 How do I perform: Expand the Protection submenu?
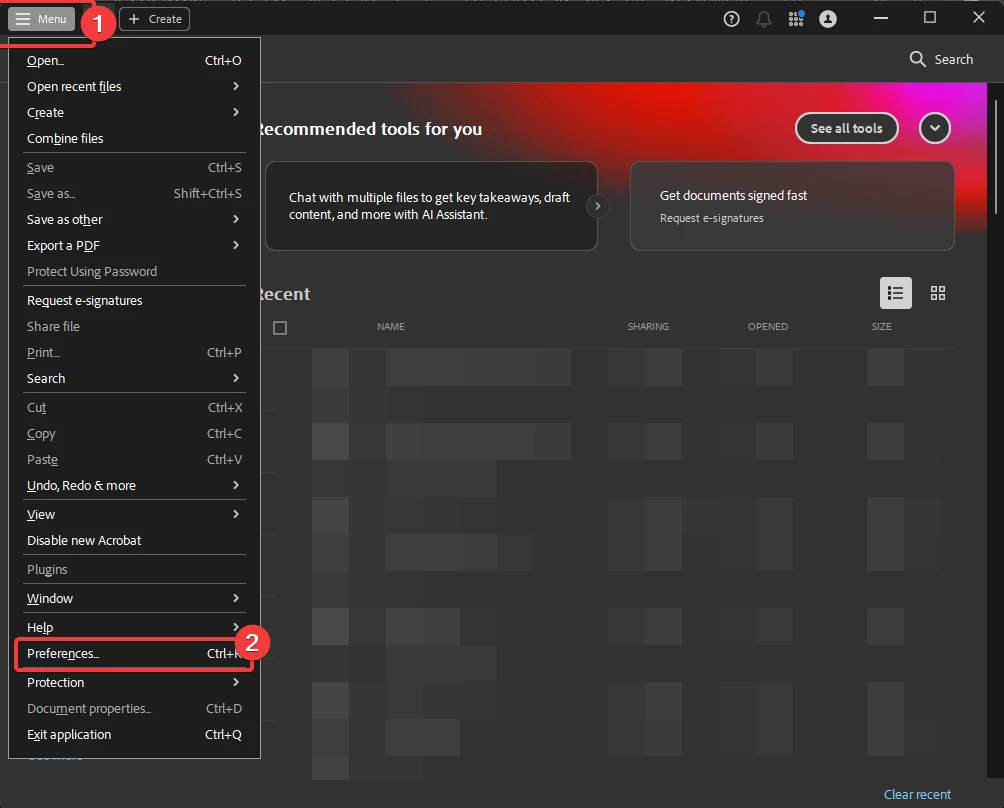coord(134,683)
